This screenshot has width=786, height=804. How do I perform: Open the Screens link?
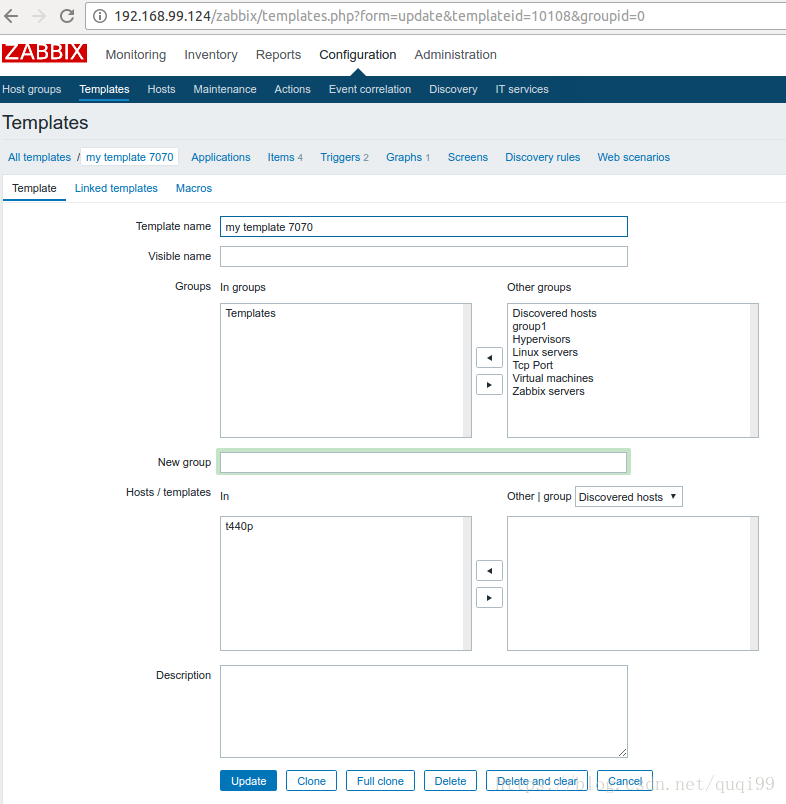click(468, 157)
